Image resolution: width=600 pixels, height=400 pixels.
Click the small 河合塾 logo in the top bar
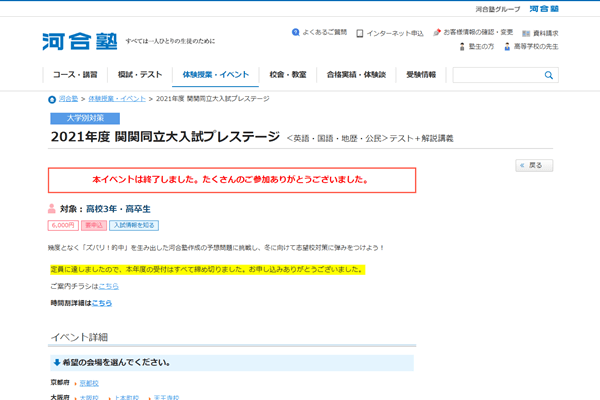click(544, 9)
